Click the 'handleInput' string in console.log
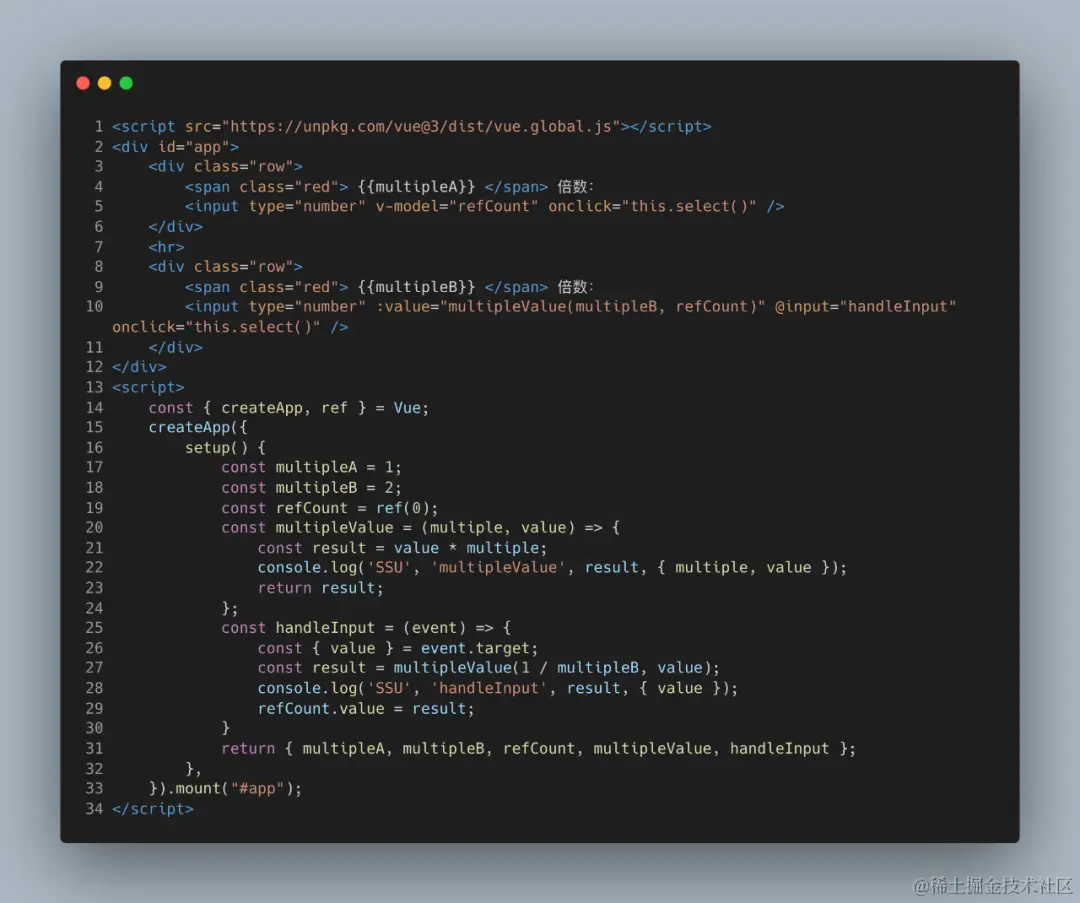1080x903 pixels. pyautogui.click(x=488, y=688)
